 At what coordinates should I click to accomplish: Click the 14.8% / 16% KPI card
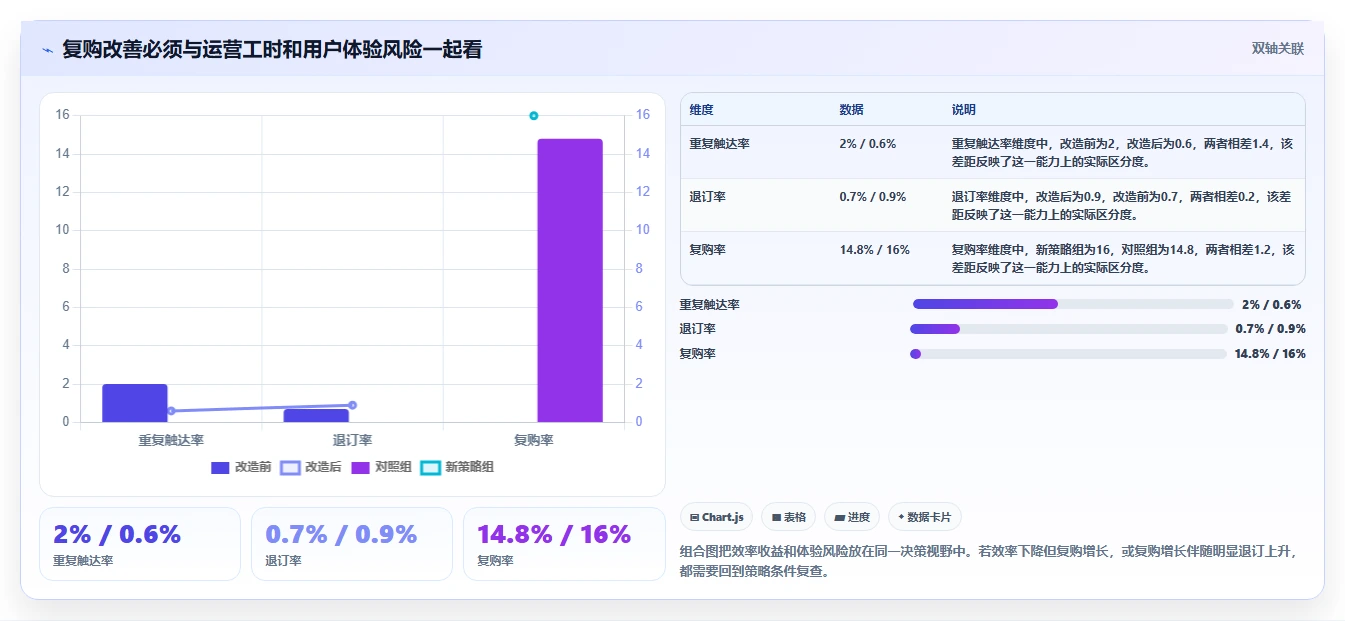tap(564, 544)
